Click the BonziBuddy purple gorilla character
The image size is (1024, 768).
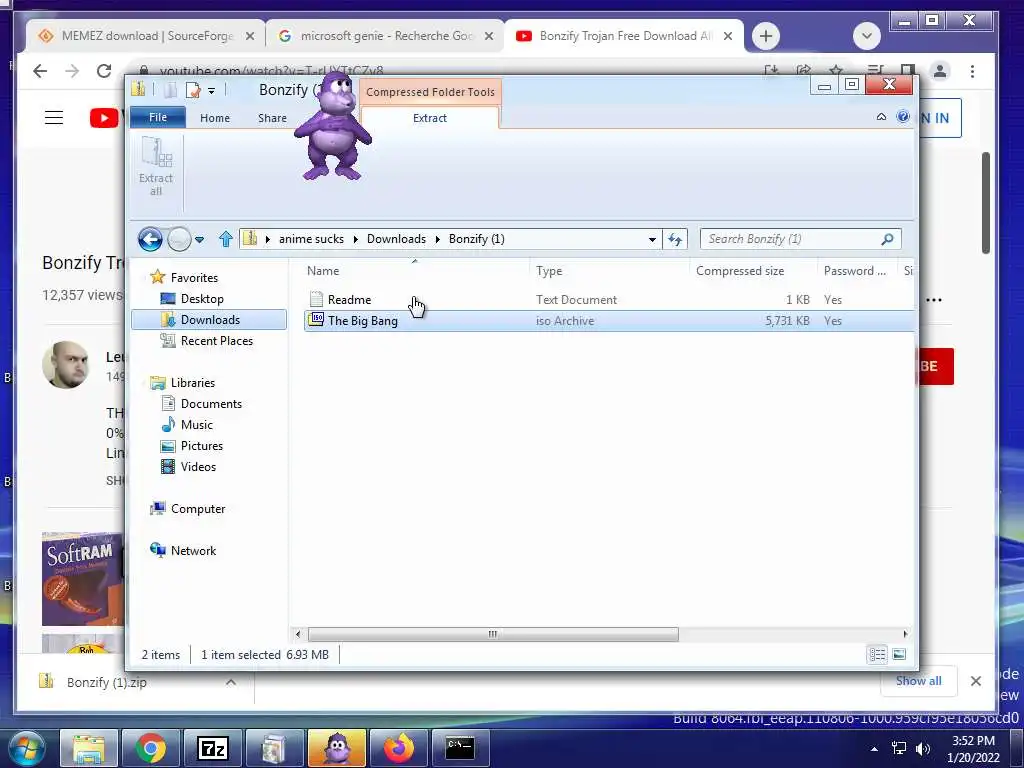pyautogui.click(x=333, y=126)
